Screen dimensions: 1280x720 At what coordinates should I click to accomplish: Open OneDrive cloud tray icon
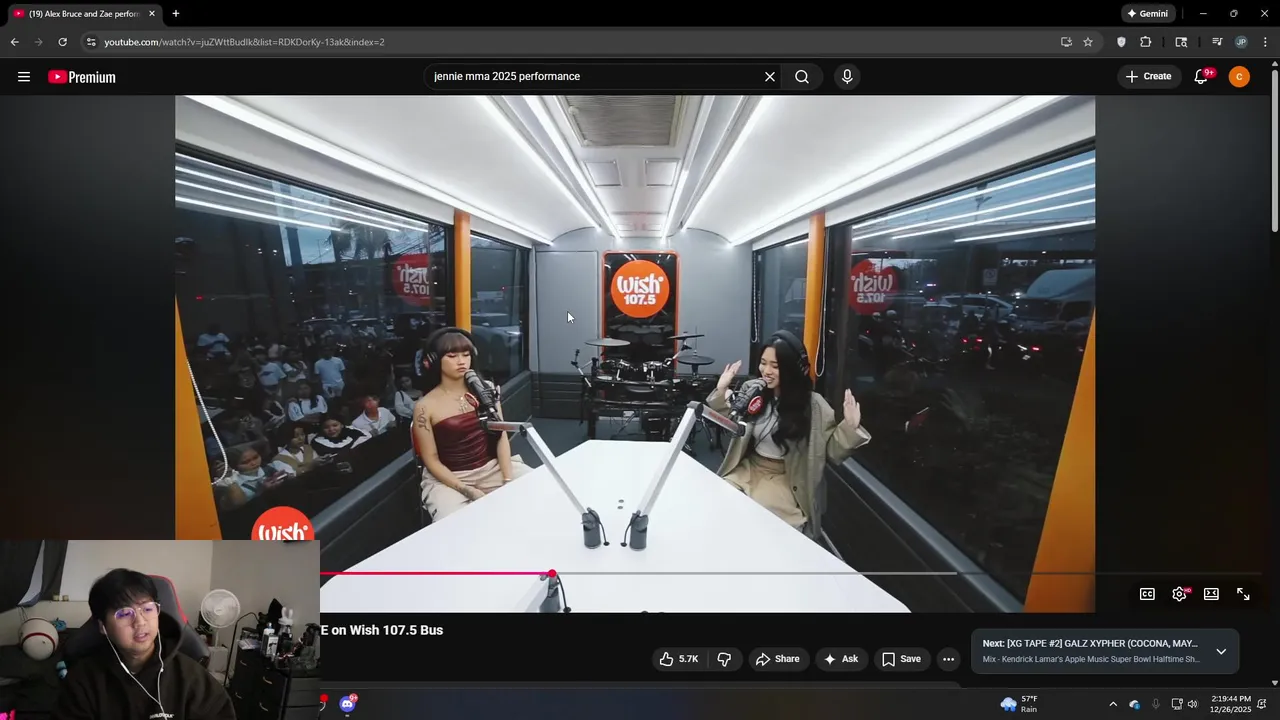[1134, 704]
